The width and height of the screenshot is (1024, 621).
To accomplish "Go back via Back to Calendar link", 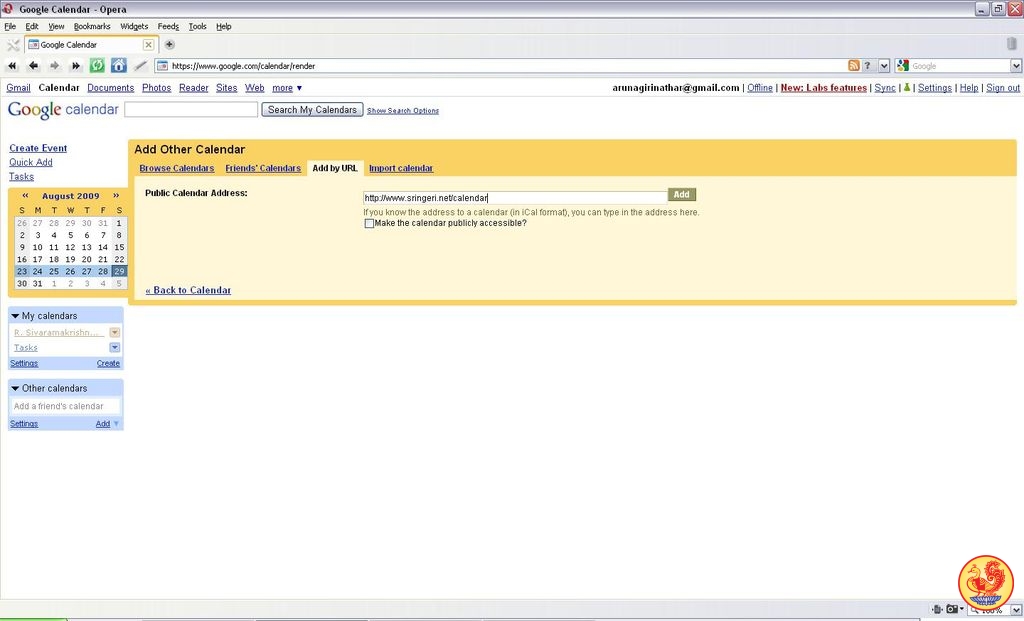I will click(188, 291).
